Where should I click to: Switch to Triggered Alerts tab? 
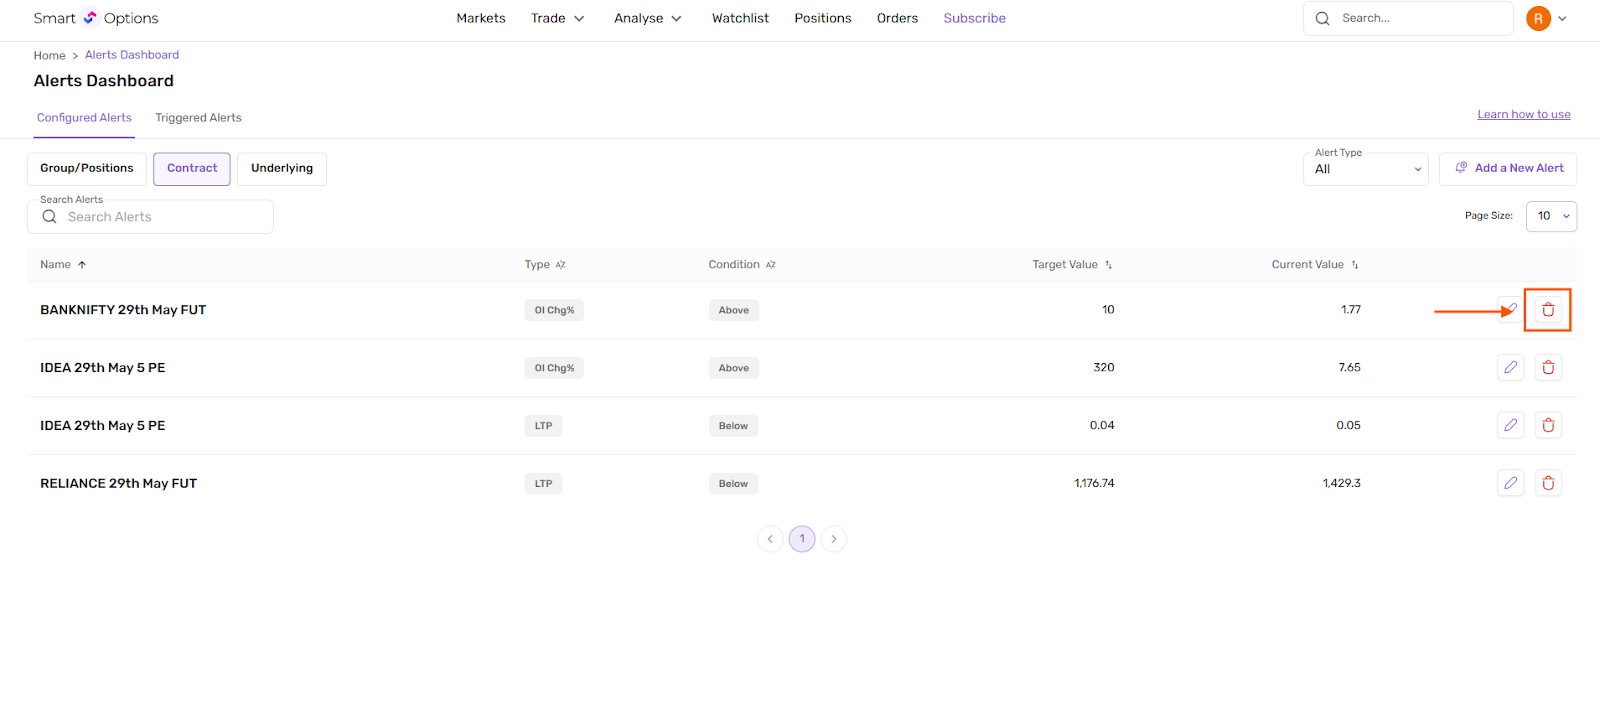pyautogui.click(x=198, y=118)
